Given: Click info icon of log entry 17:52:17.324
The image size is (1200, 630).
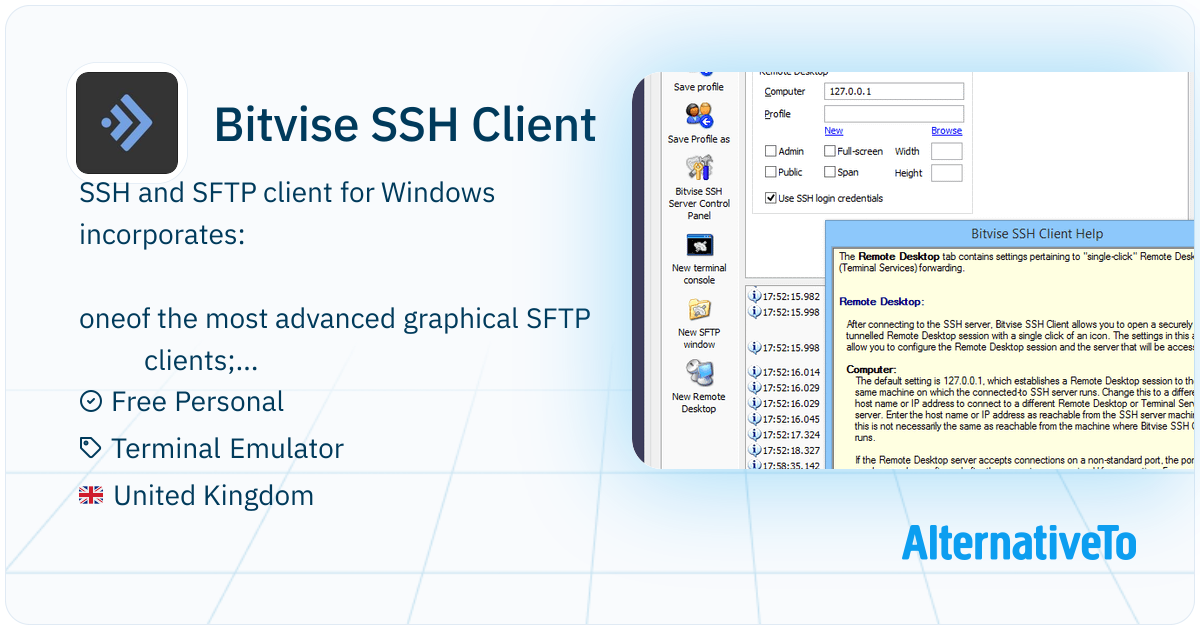Looking at the screenshot, I should [x=755, y=434].
